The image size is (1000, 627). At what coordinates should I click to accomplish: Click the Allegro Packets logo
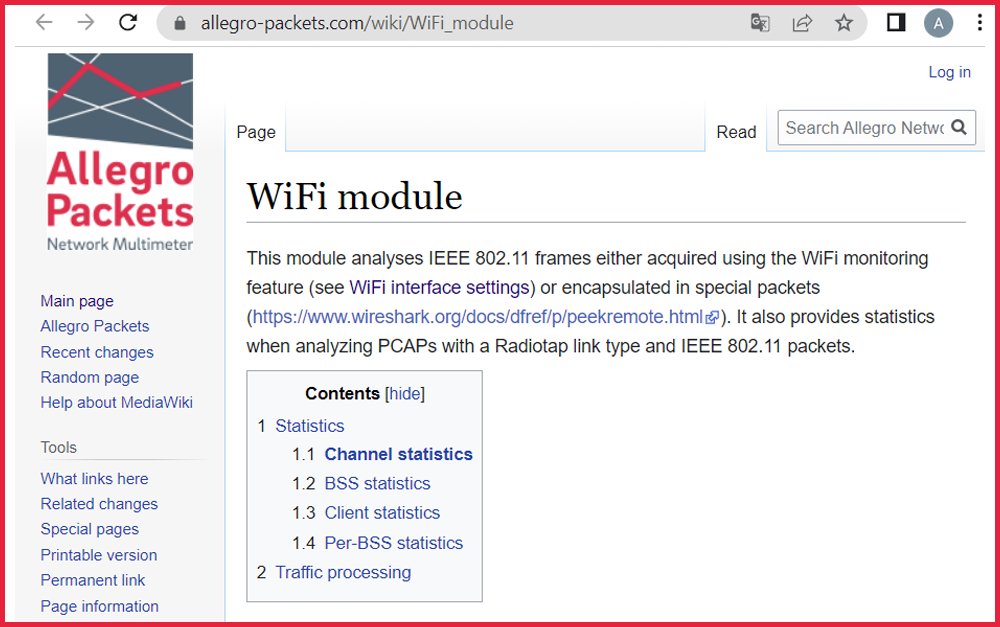[120, 152]
